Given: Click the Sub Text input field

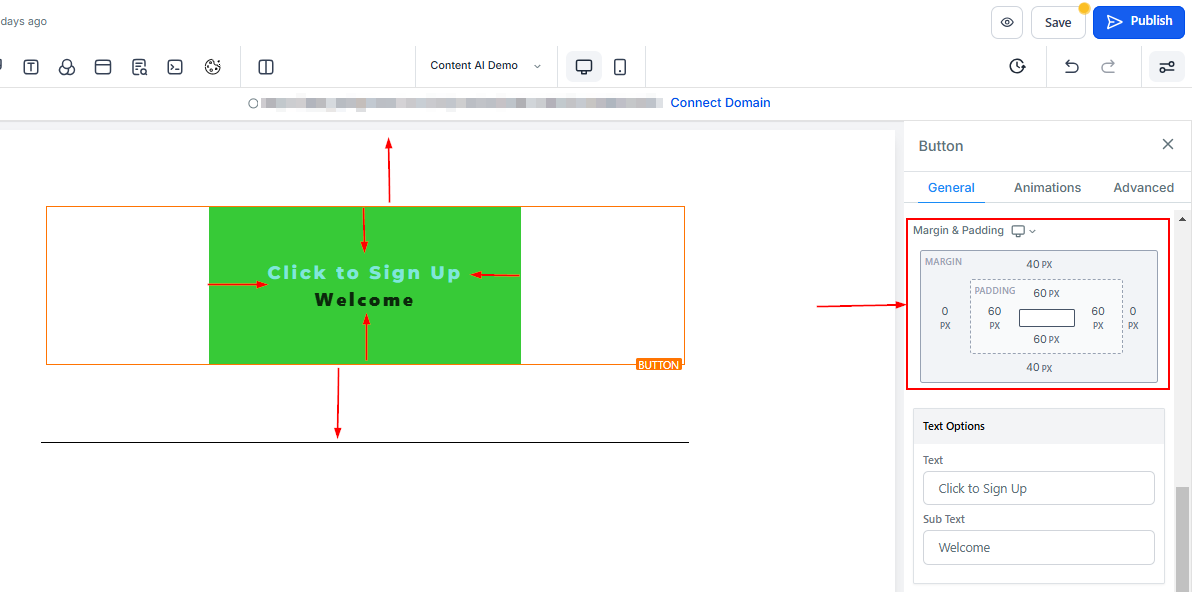Looking at the screenshot, I should [1038, 547].
